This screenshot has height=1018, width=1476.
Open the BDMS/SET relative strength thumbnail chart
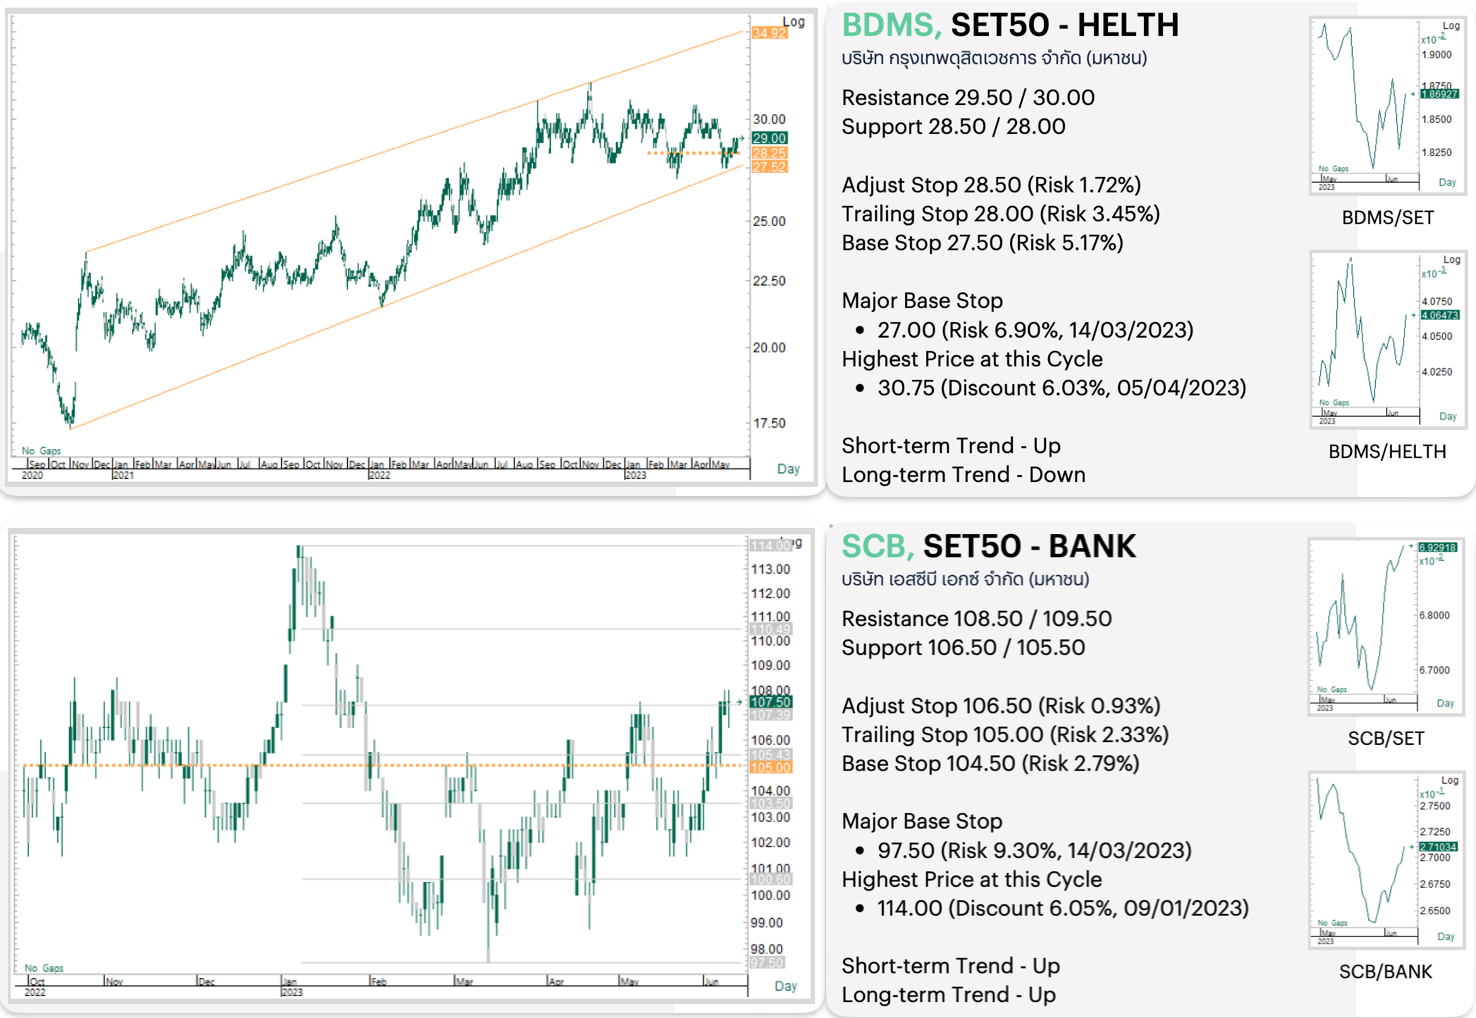coord(1387,105)
